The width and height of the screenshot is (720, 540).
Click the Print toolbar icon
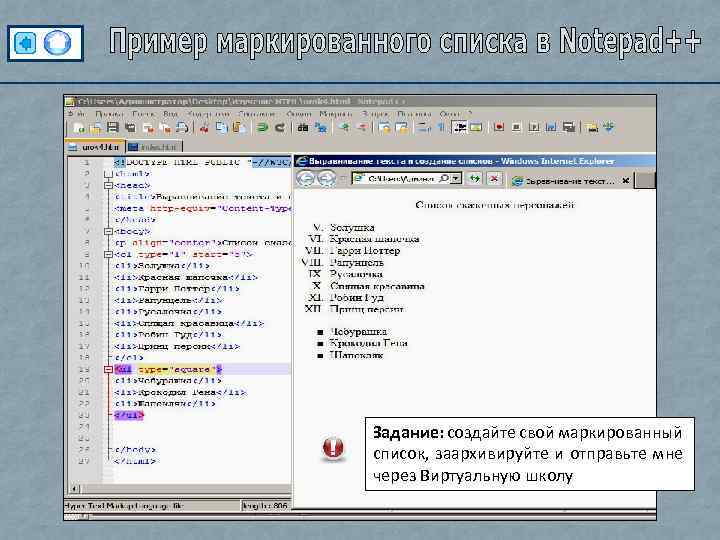click(182, 128)
